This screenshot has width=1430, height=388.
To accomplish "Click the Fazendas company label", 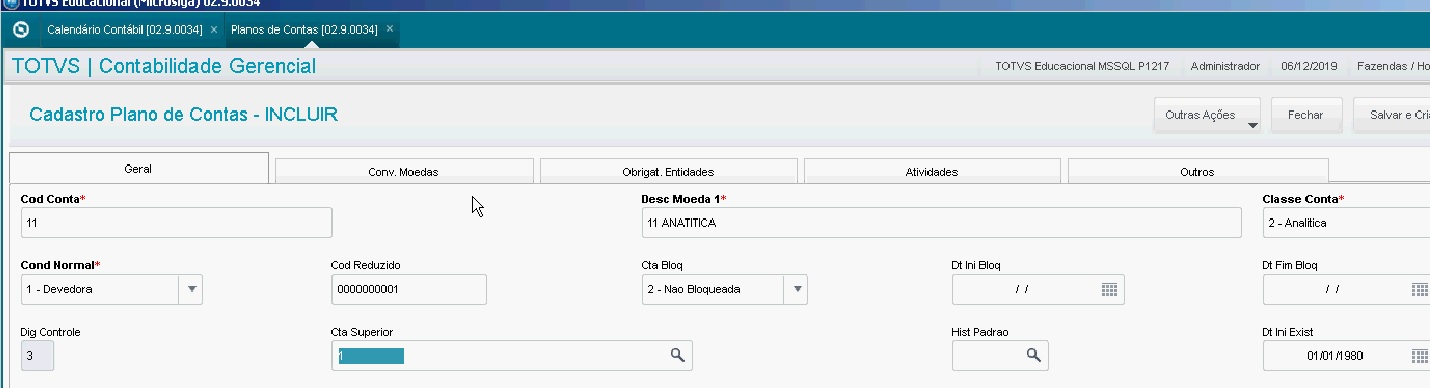I will pos(1392,66).
